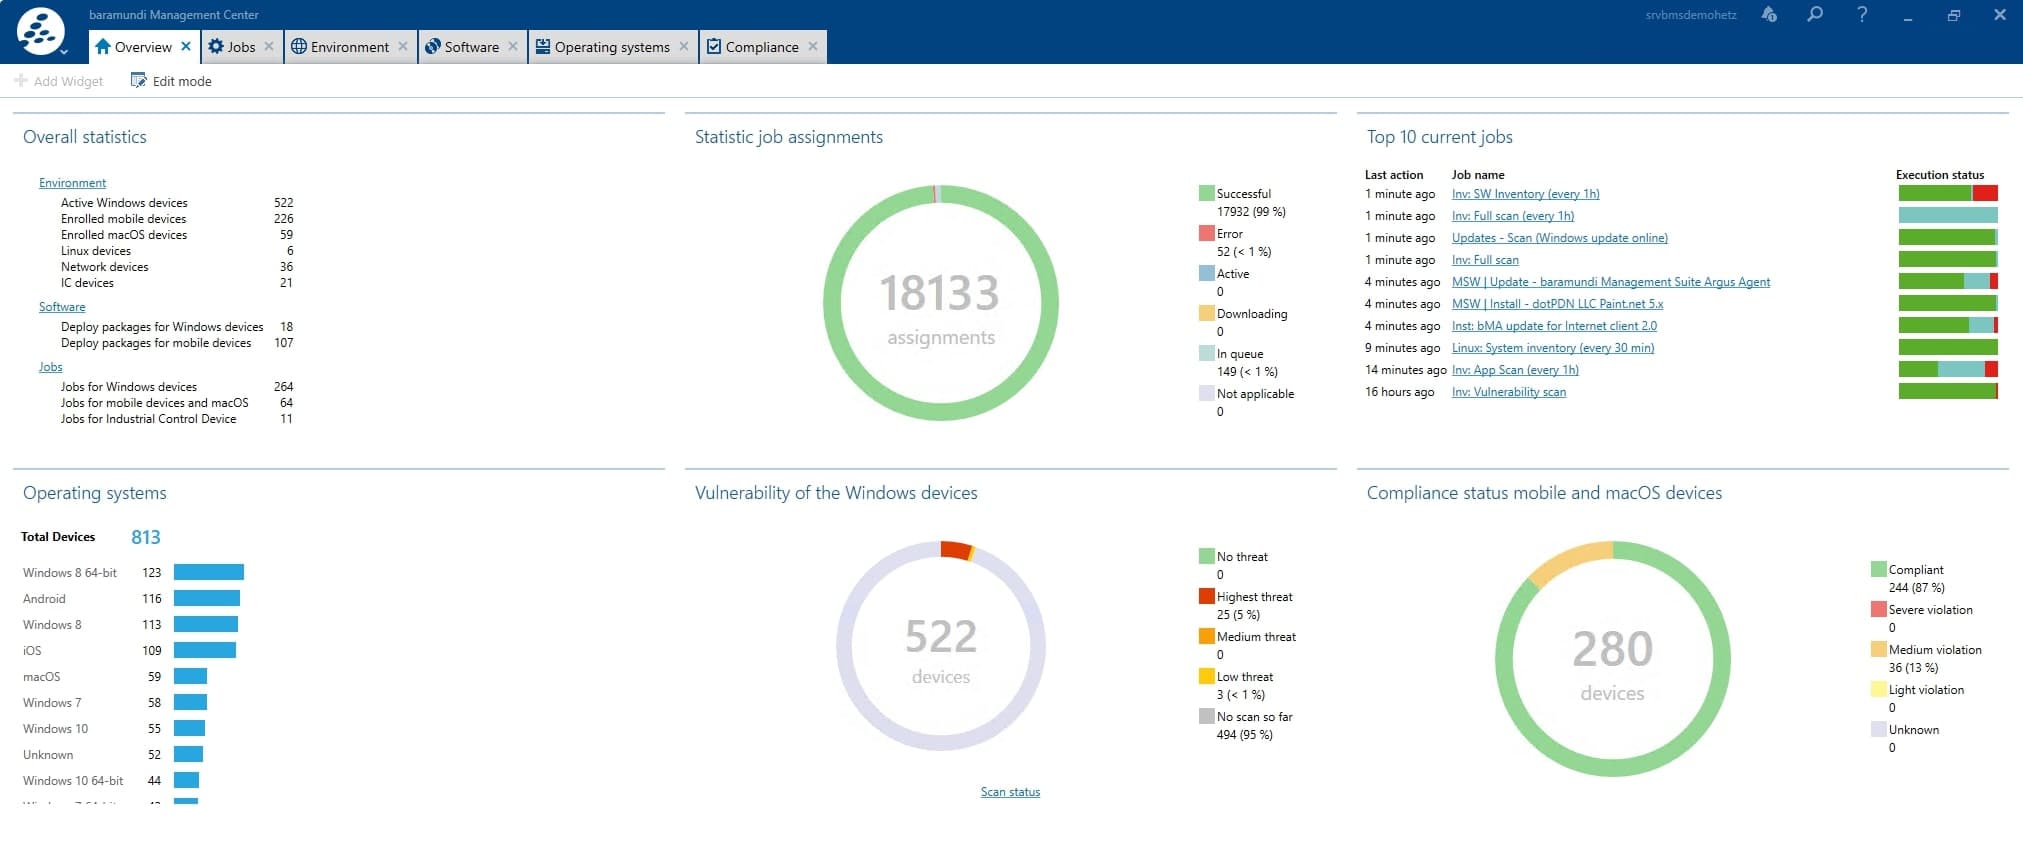2023x846 pixels.
Task: Click execution status bar for Inv: App Scan
Action: click(x=1948, y=370)
